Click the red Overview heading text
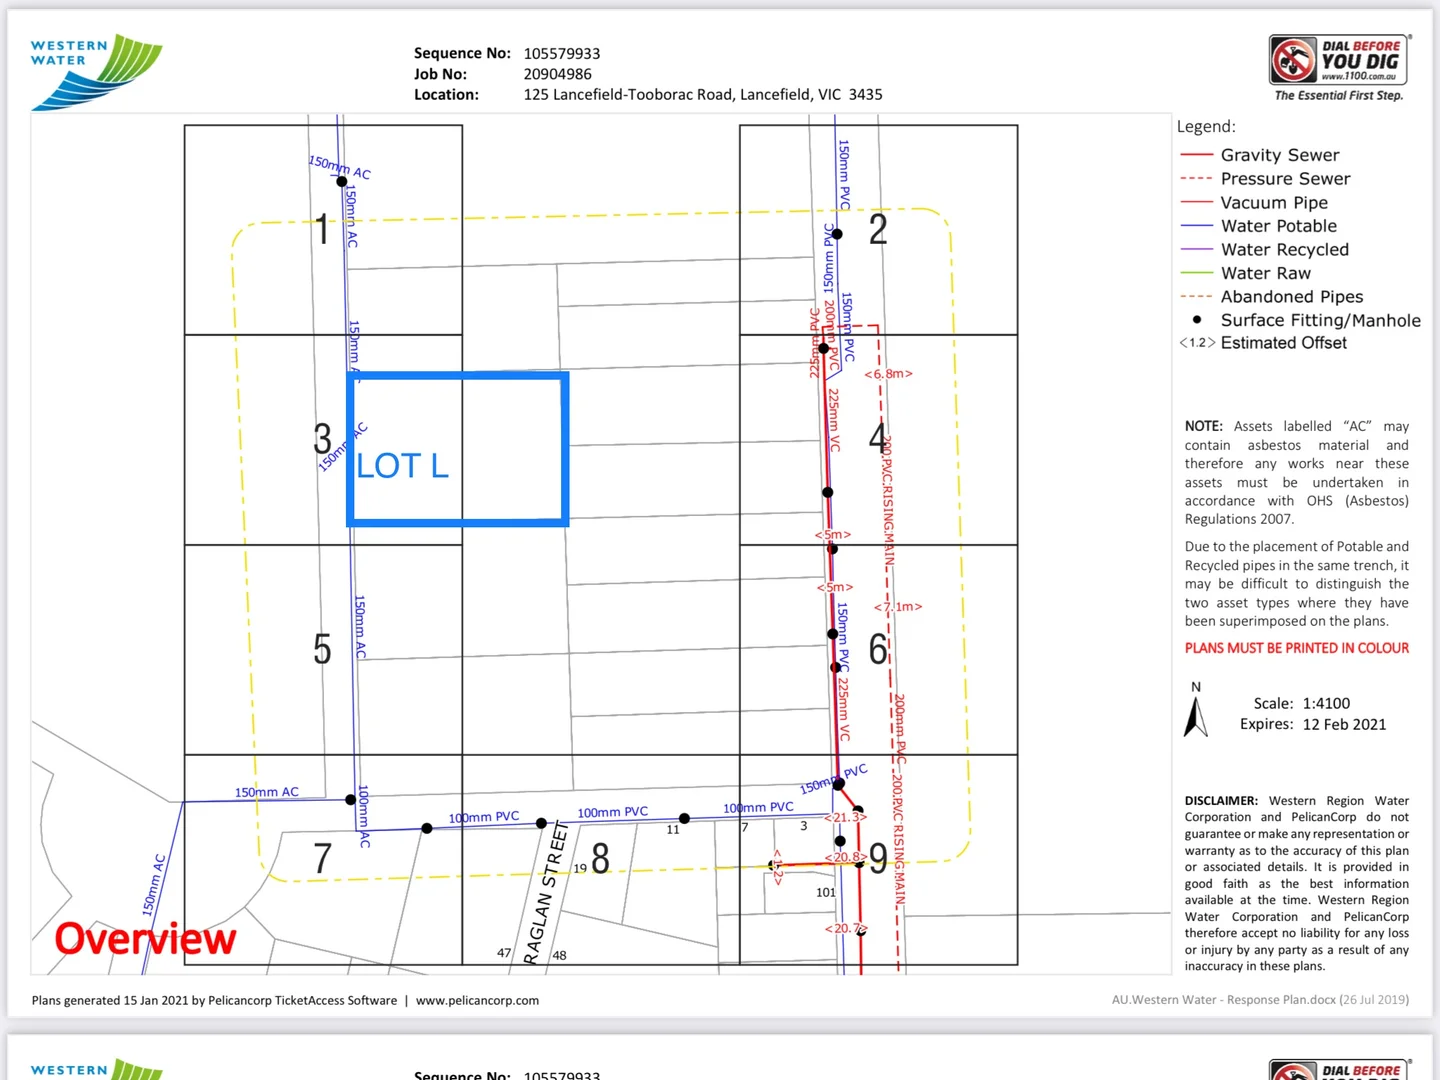Viewport: 1440px width, 1080px height. pyautogui.click(x=145, y=939)
